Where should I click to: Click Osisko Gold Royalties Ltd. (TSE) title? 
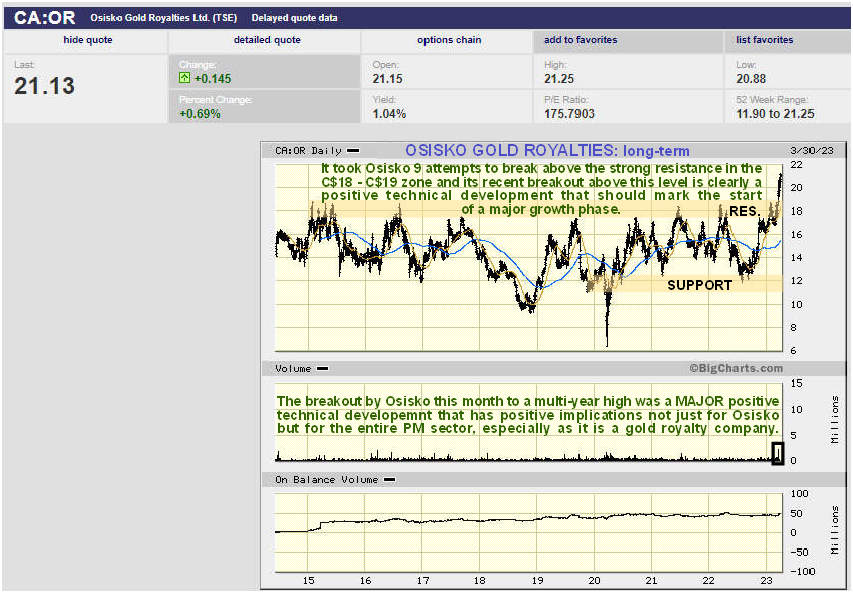(164, 18)
